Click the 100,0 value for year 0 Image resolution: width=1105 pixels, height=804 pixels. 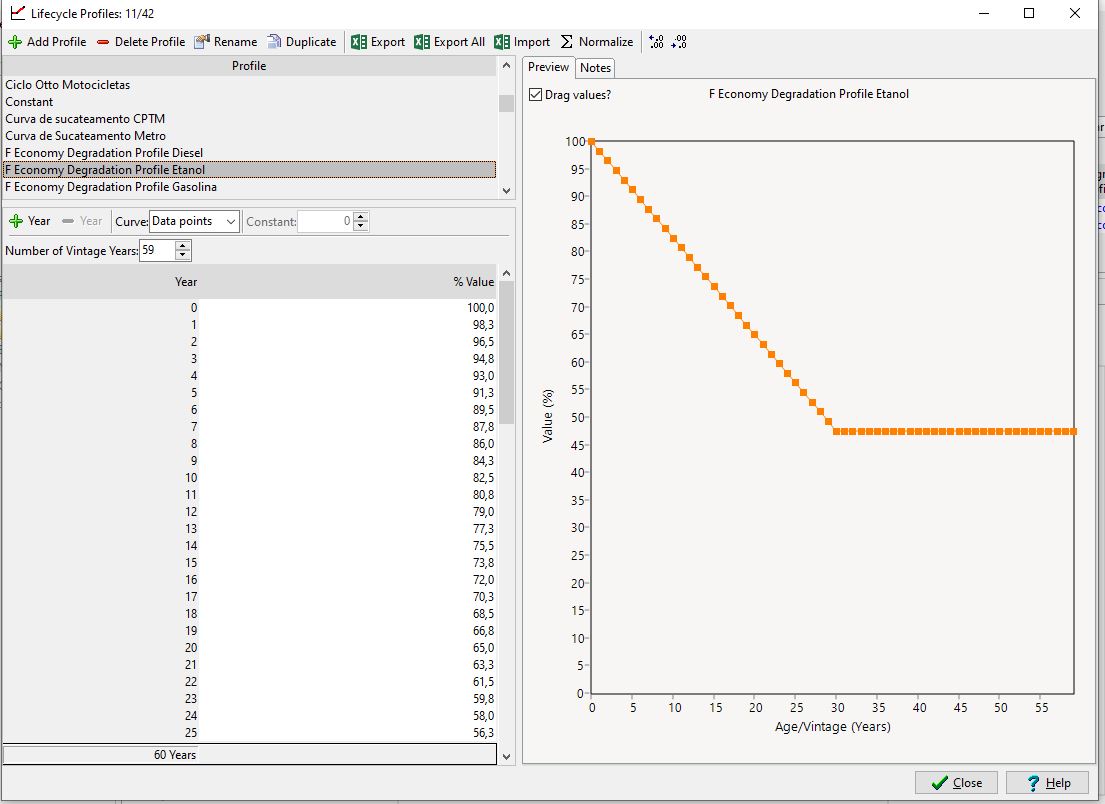point(481,308)
